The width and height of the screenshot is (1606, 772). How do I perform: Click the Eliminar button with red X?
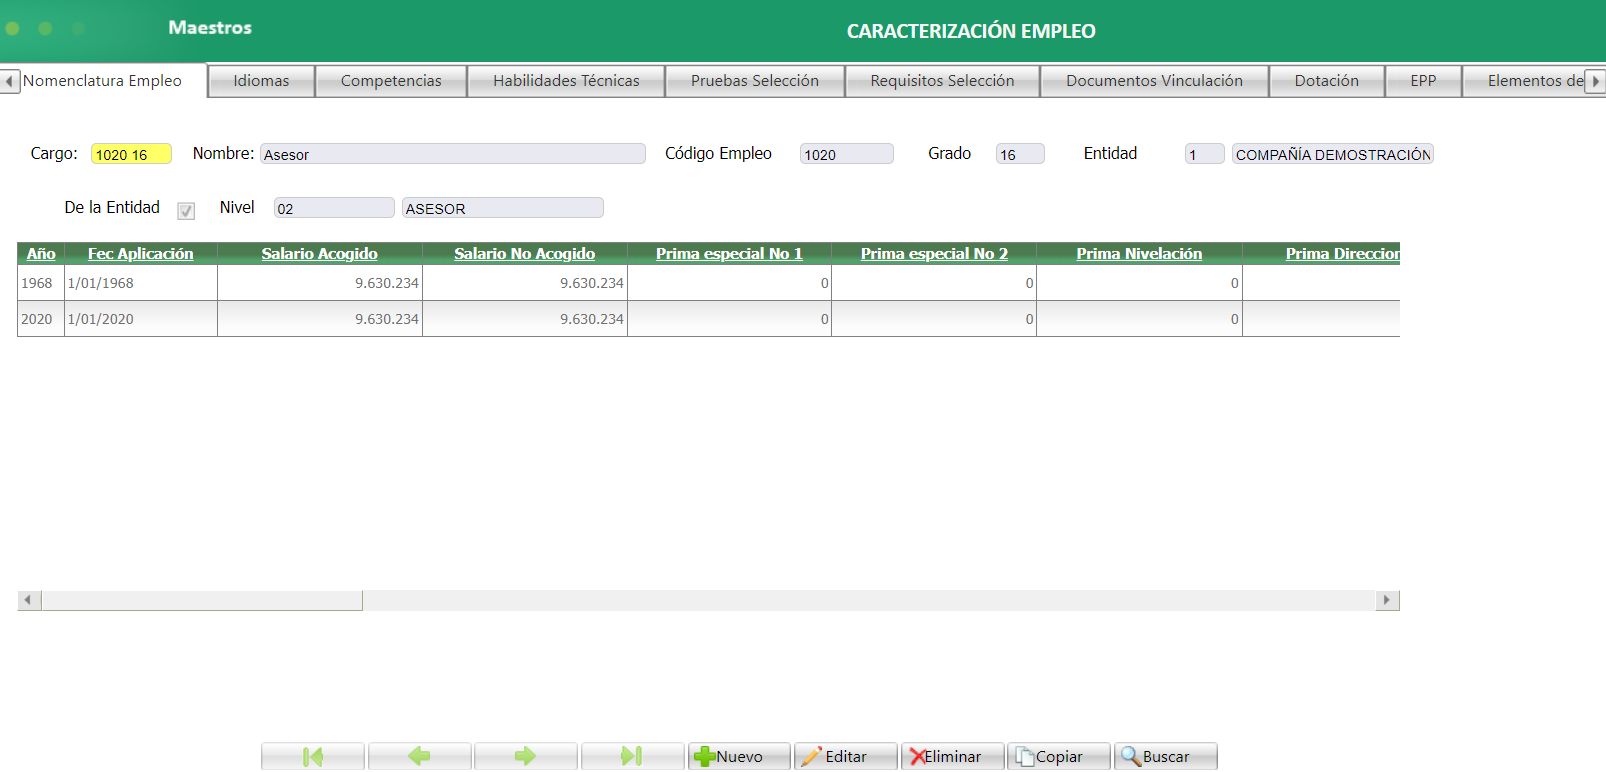click(952, 756)
